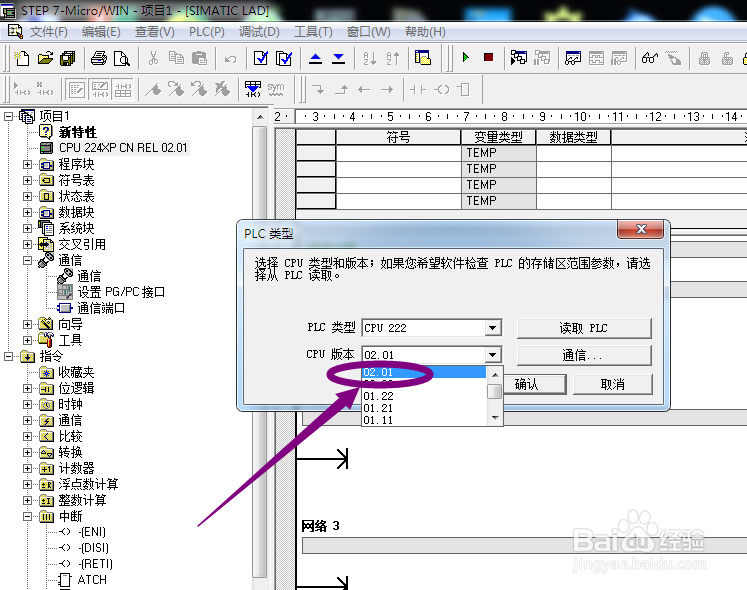Viewport: 747px width, 590px height.
Task: Click the tree panel scroll up arrow
Action: click(x=260, y=117)
